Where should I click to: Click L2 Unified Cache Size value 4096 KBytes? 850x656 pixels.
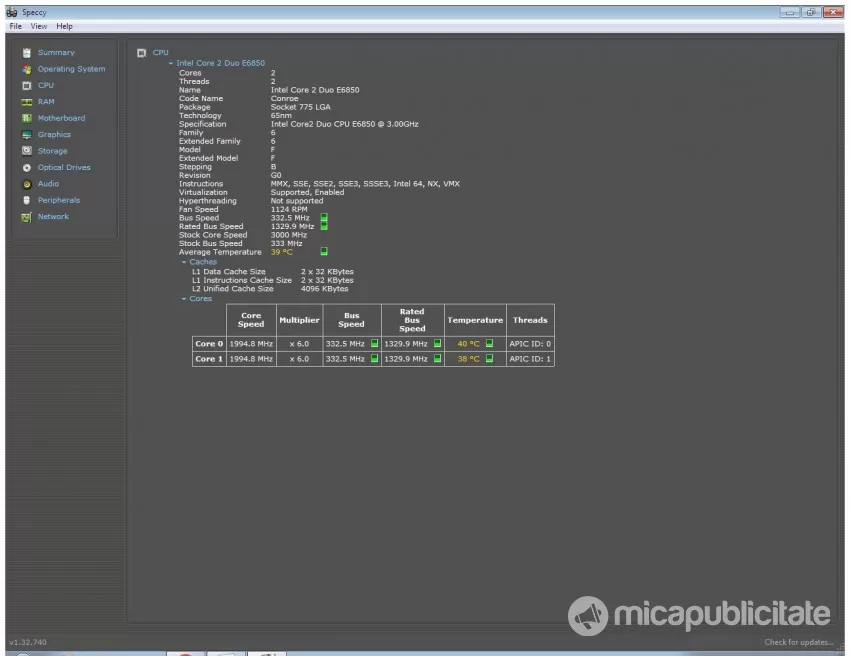(324, 289)
